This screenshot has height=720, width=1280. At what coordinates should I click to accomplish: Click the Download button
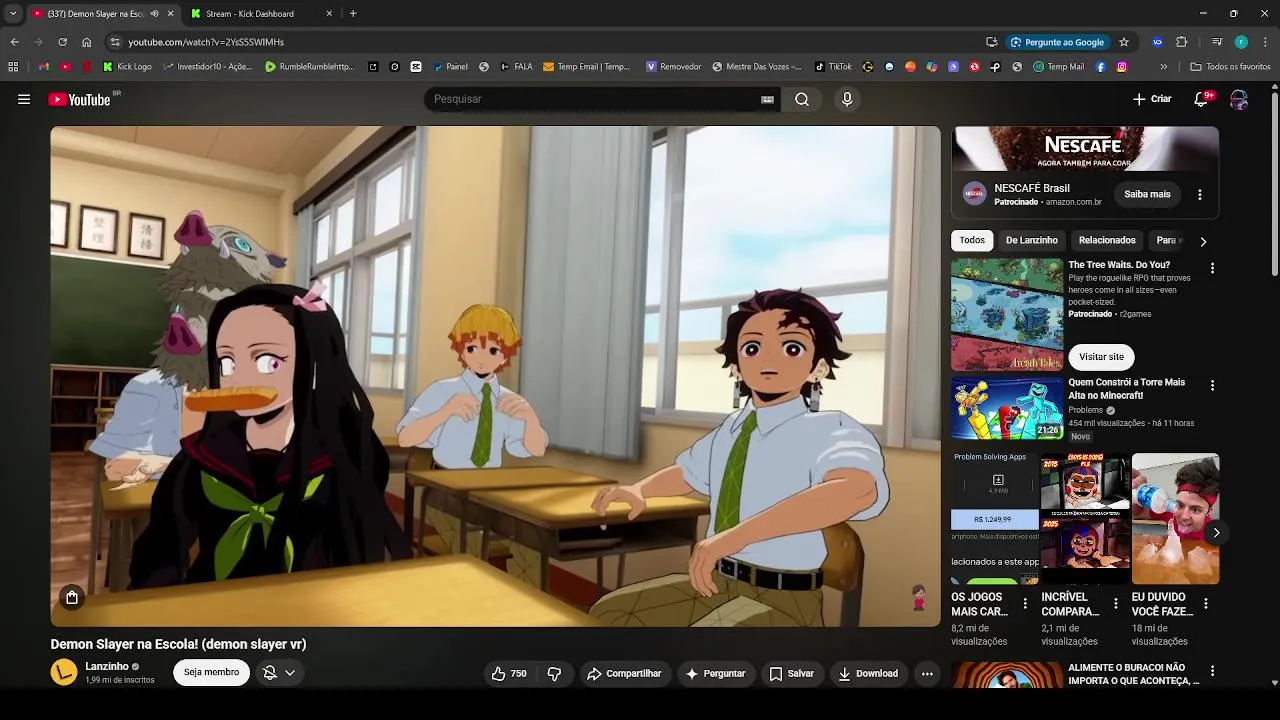pyautogui.click(x=868, y=673)
